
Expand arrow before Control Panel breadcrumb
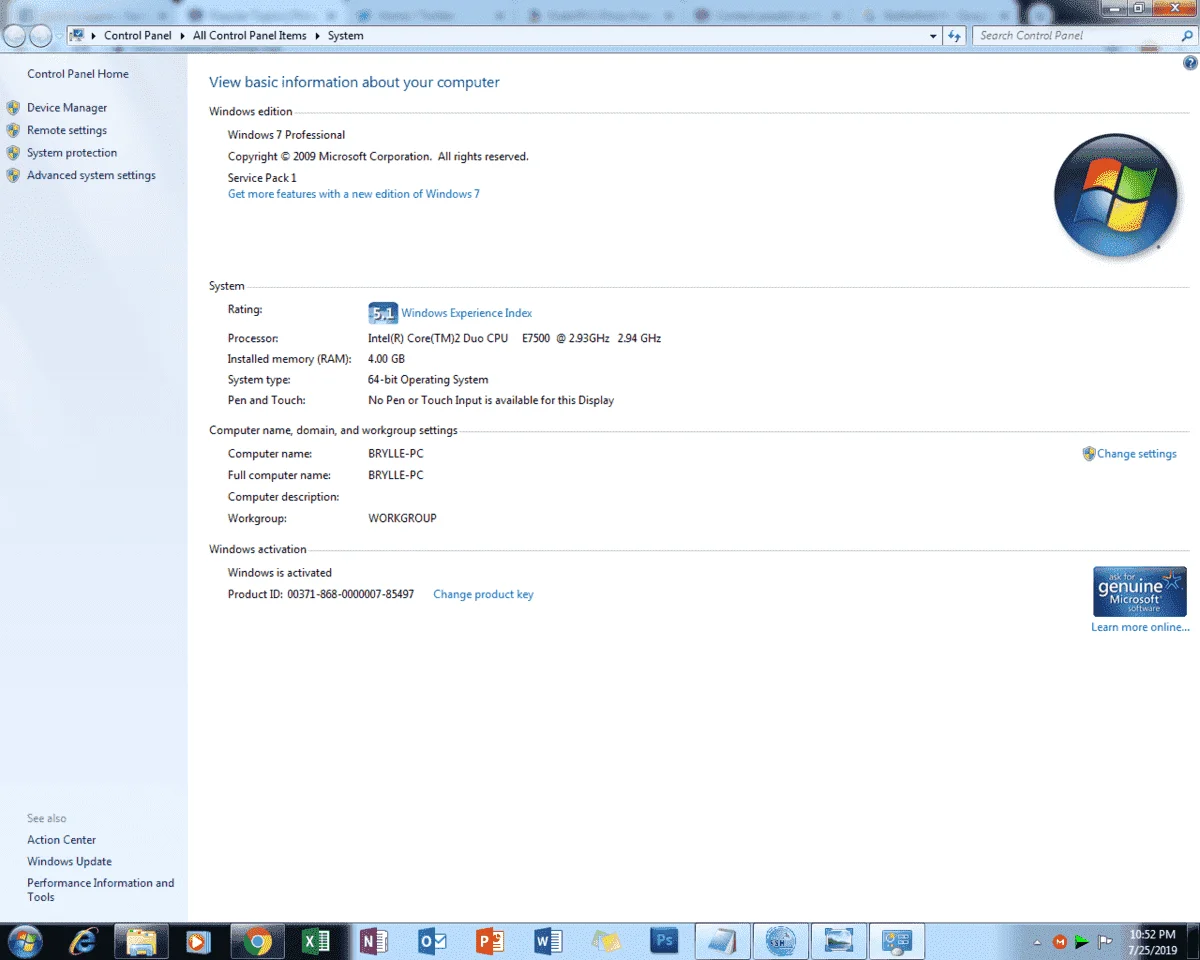[x=94, y=36]
